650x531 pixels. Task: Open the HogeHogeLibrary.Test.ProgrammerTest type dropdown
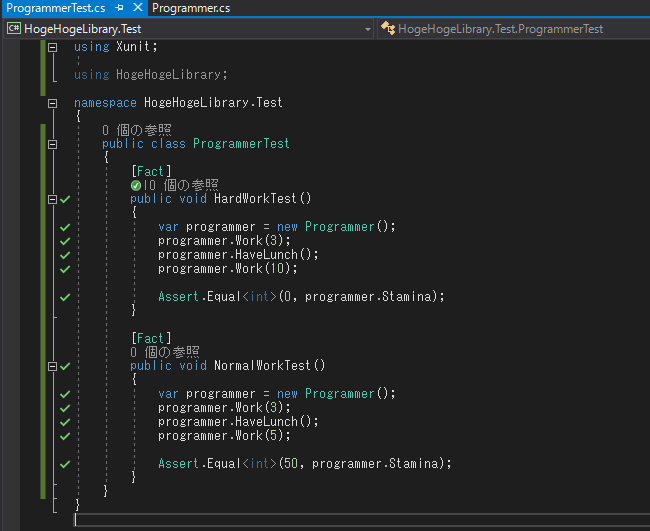pos(514,29)
